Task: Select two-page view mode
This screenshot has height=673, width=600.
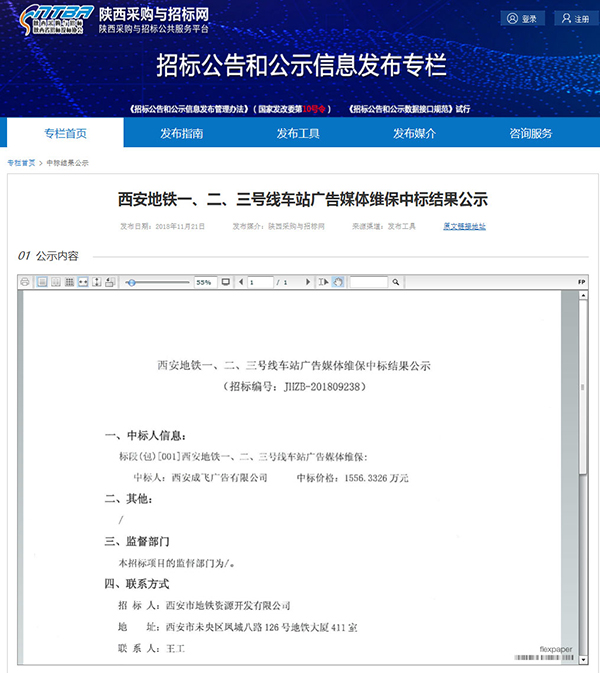Action: [55, 282]
